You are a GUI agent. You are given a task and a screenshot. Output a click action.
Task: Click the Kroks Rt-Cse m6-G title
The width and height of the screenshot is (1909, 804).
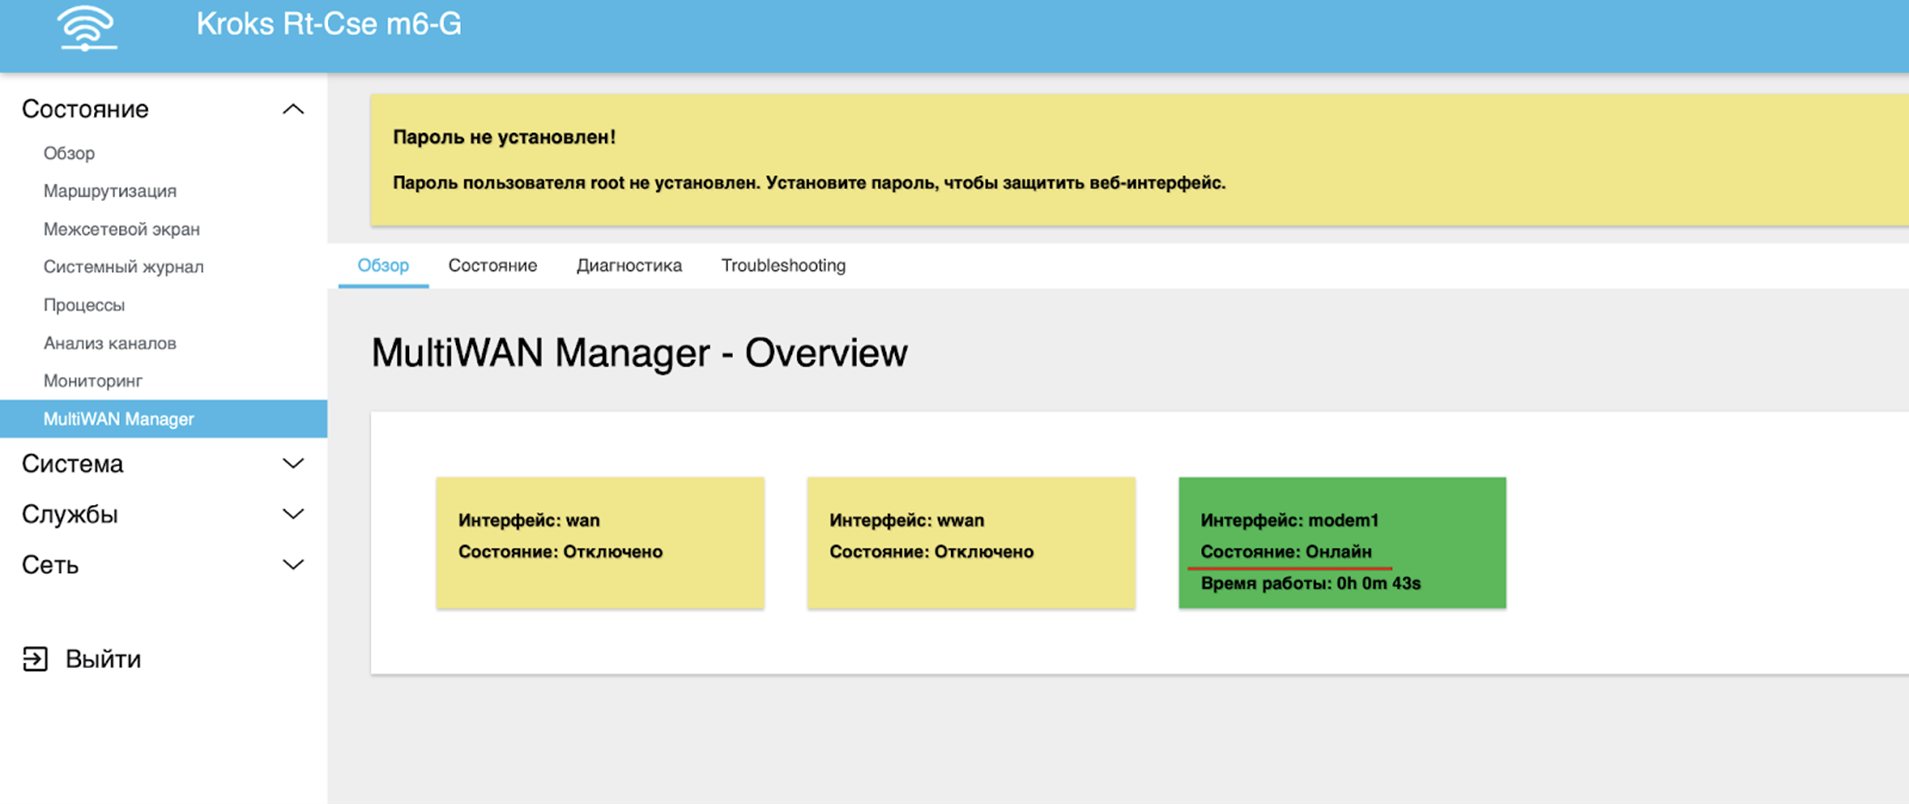(328, 24)
